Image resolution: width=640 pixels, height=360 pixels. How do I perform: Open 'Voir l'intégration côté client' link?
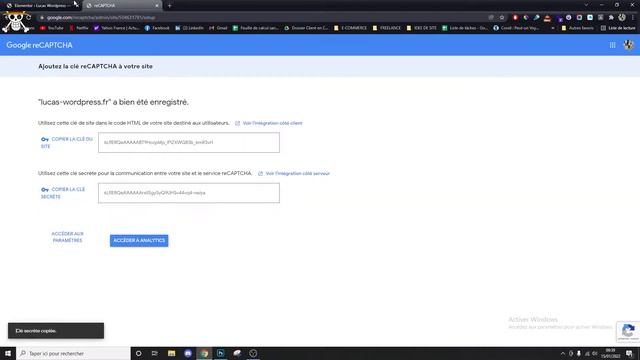[272, 123]
